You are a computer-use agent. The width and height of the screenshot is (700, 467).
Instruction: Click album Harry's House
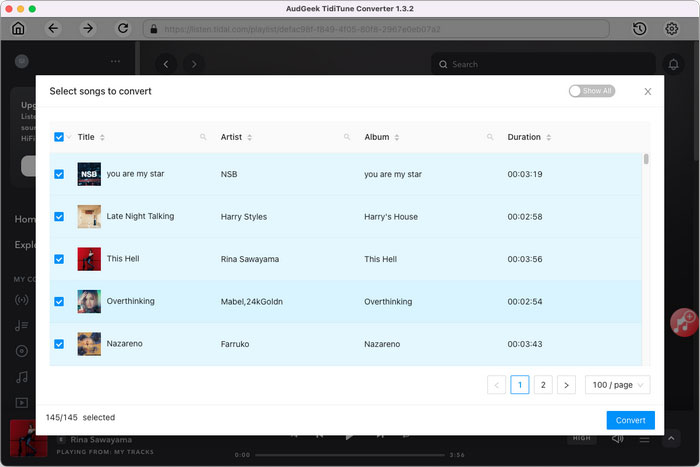391,217
